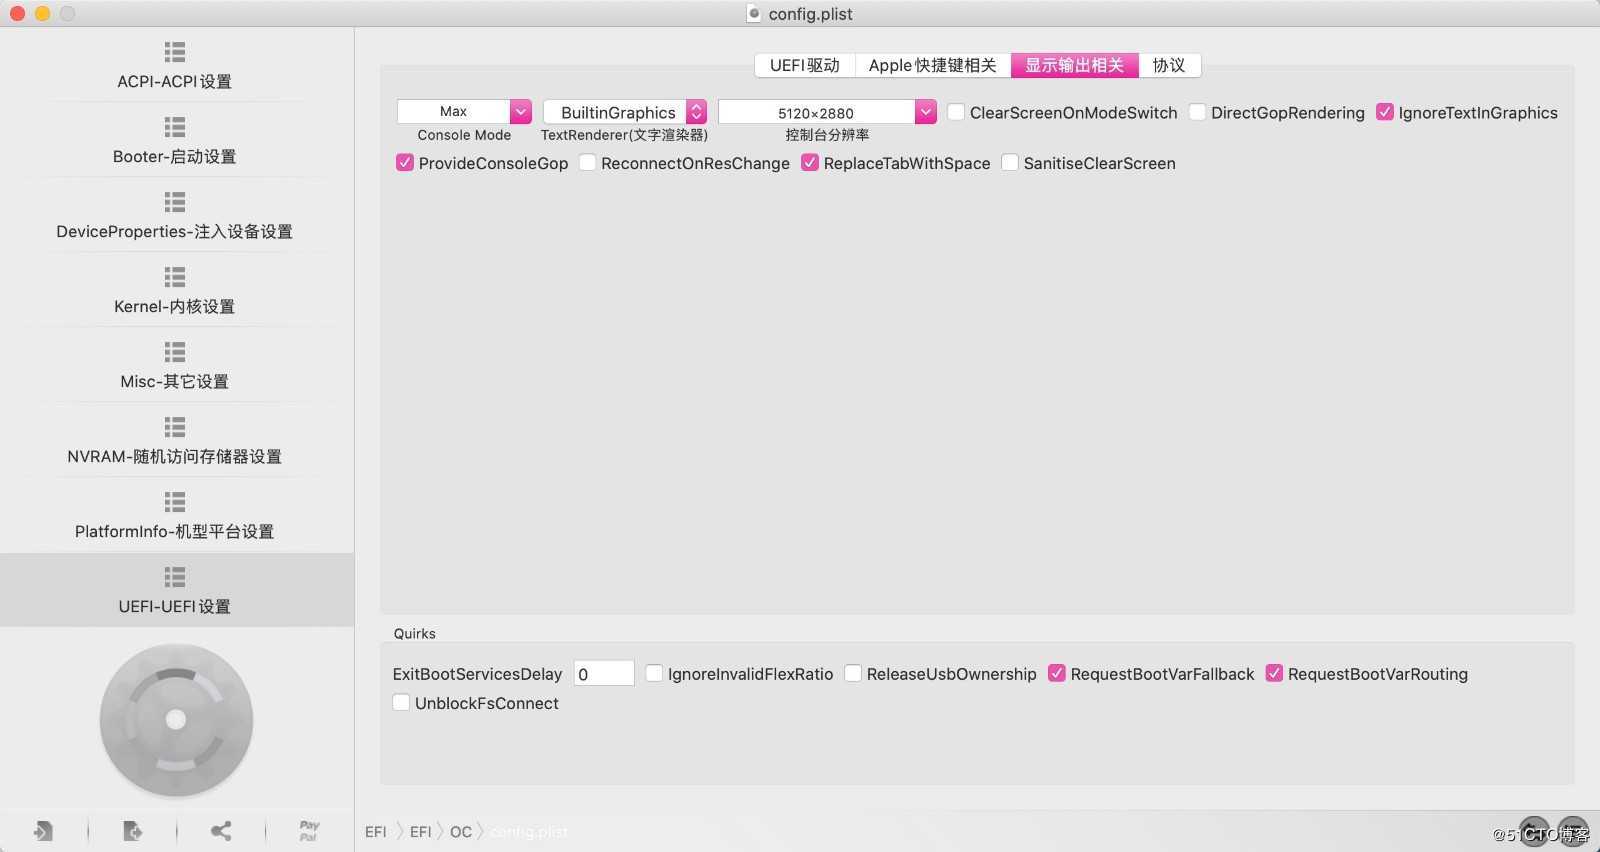This screenshot has width=1600, height=852.
Task: Click the import icon in bottom toolbar
Action: (x=43, y=831)
